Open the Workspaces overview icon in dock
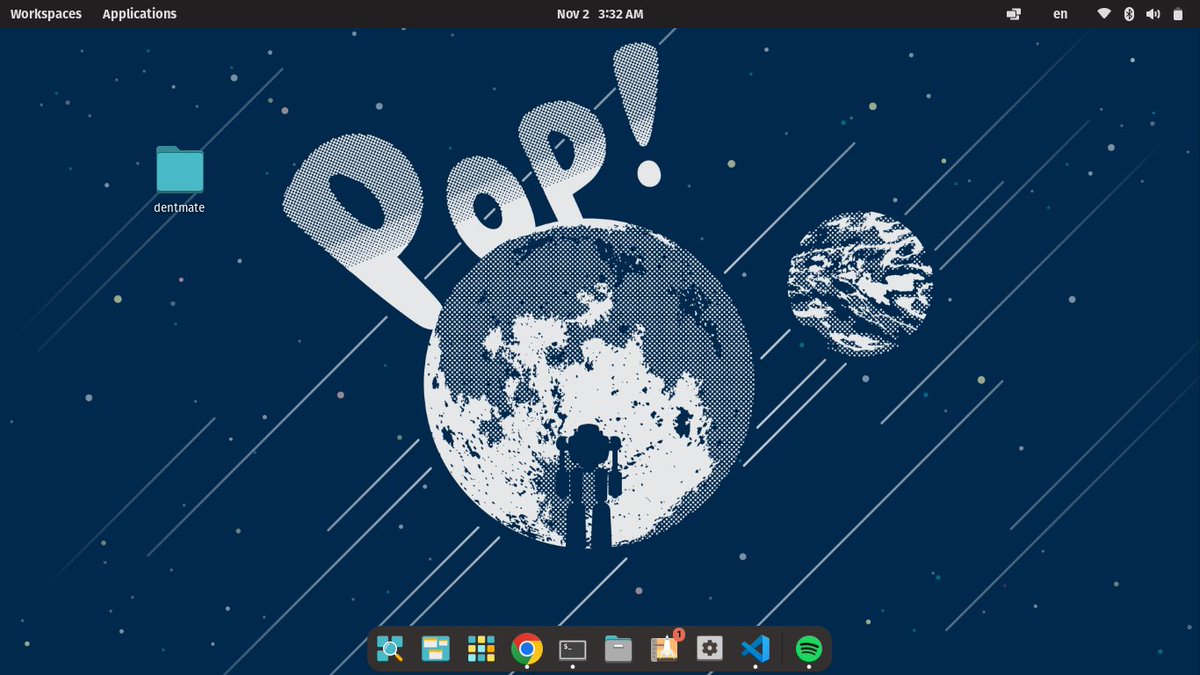 point(435,649)
